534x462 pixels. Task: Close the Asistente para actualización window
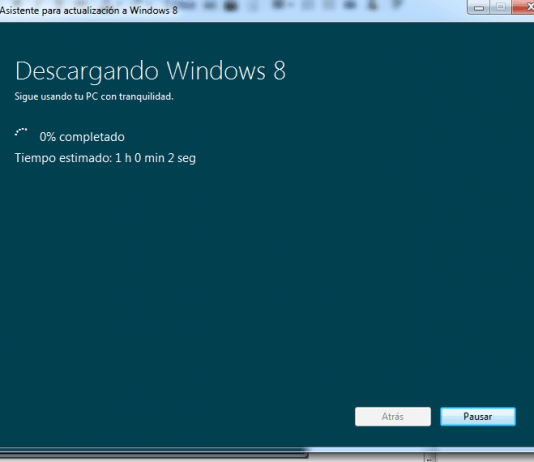click(x=523, y=7)
